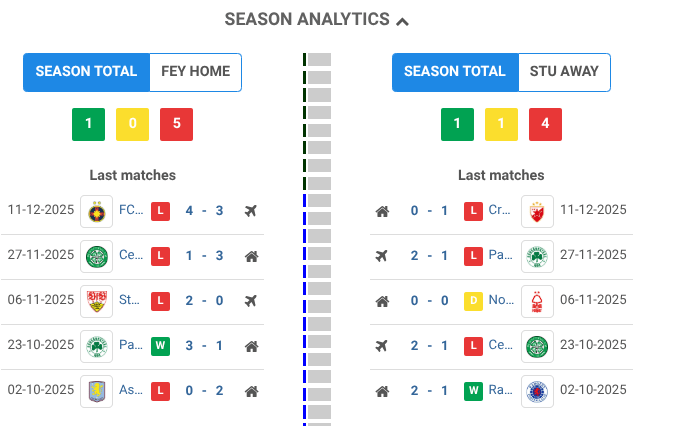
Task: Open the Pa... team link with W result
Action: click(x=131, y=346)
